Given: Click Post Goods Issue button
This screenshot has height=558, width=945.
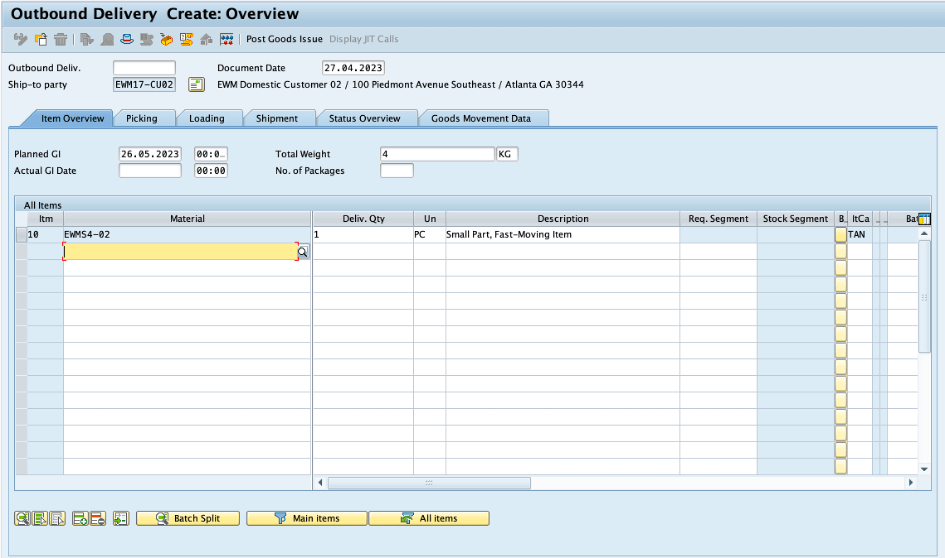Looking at the screenshot, I should [284, 39].
